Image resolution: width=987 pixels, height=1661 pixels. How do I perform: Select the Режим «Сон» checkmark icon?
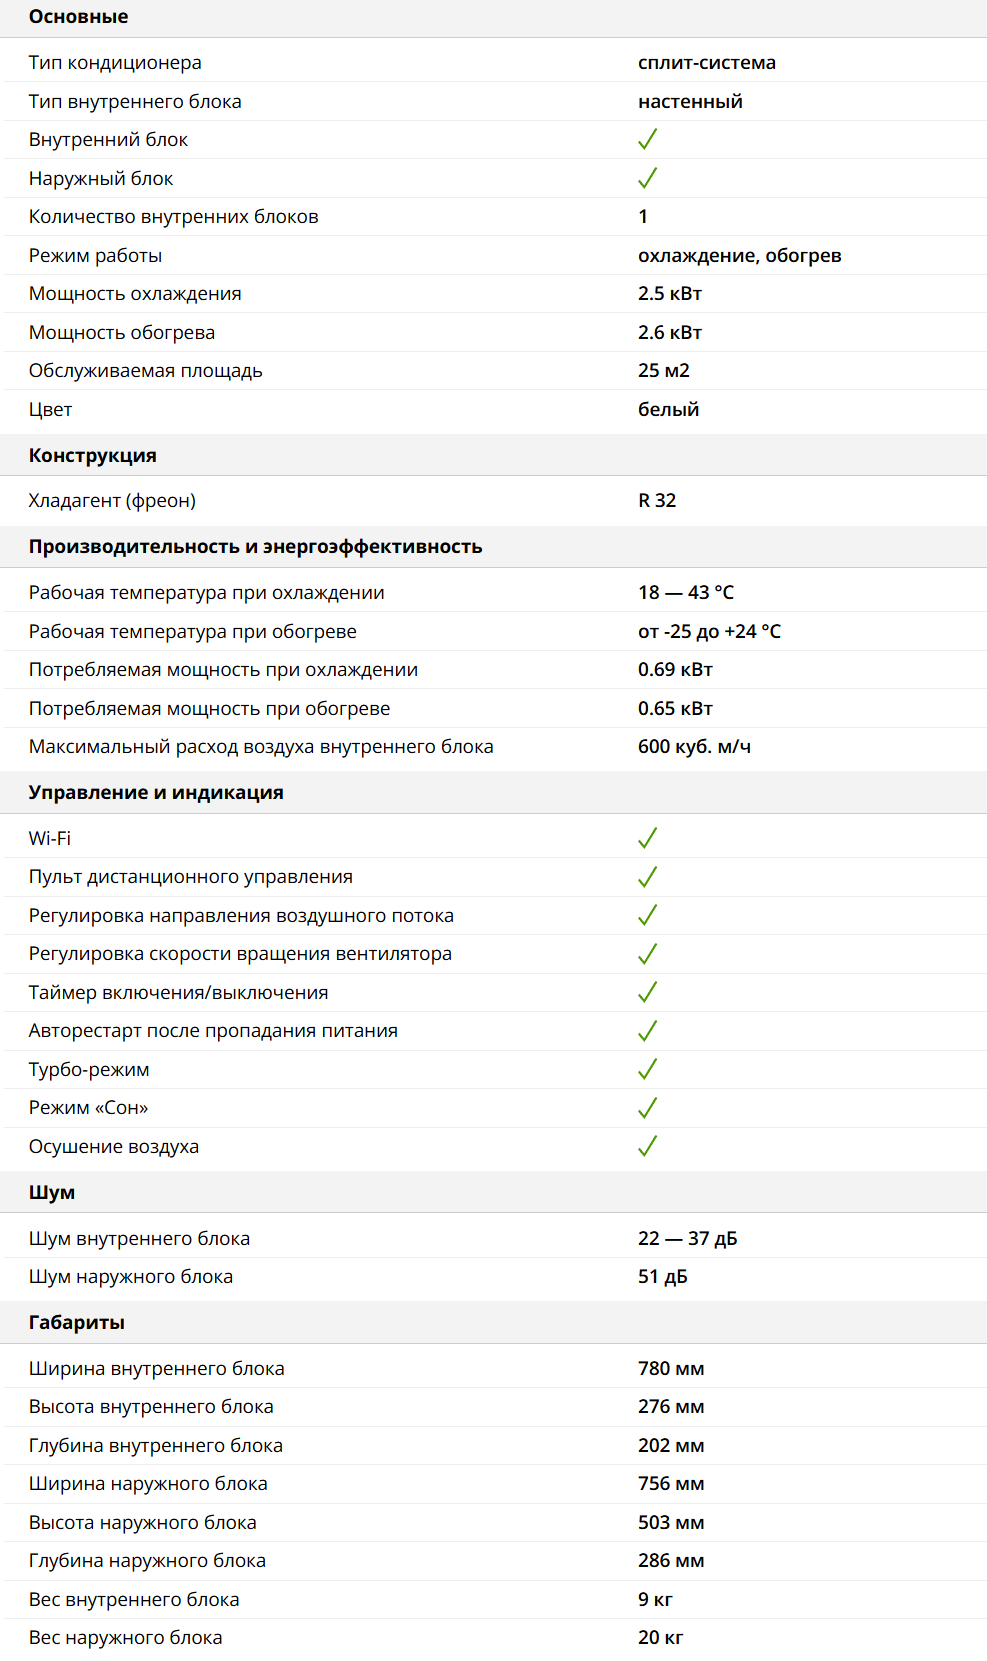point(647,1108)
